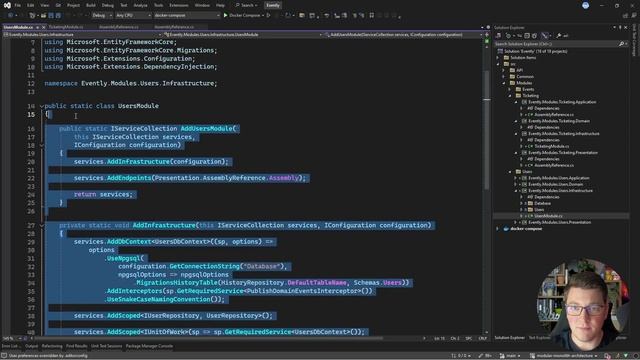Open TicketingModule.cs in Solution Explorer

(551, 146)
